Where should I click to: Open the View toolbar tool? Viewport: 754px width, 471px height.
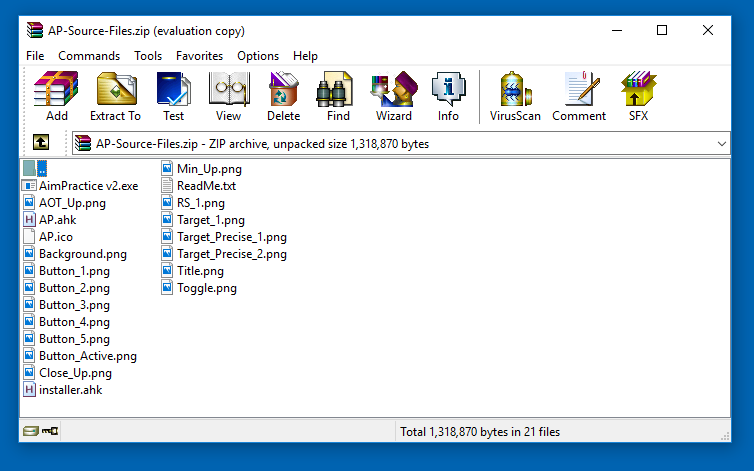click(228, 97)
